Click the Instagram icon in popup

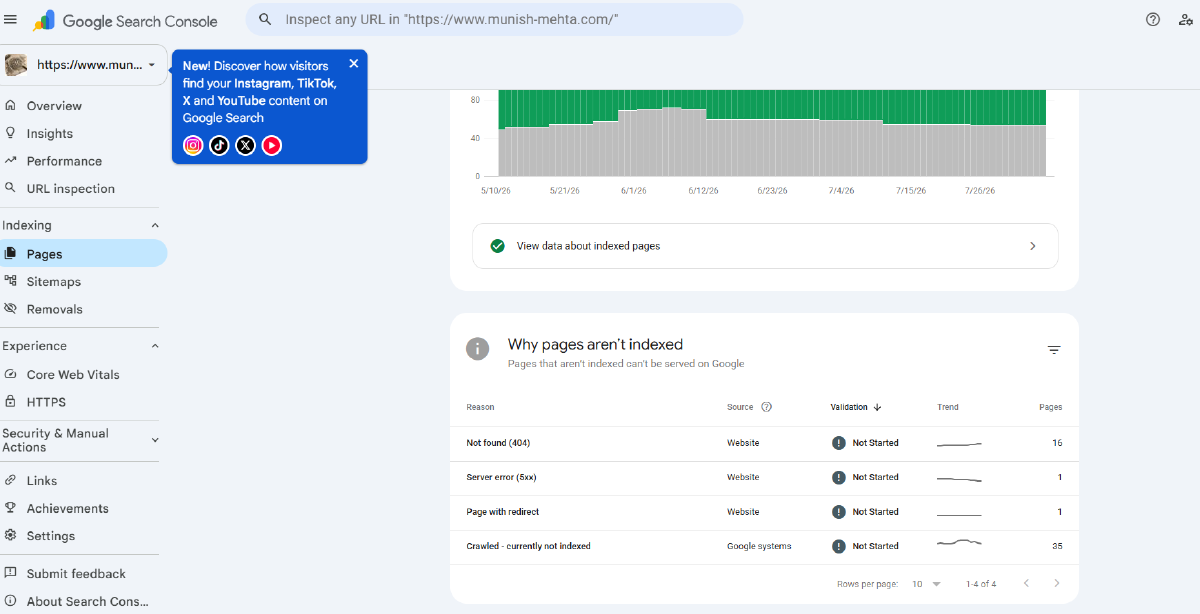(193, 145)
